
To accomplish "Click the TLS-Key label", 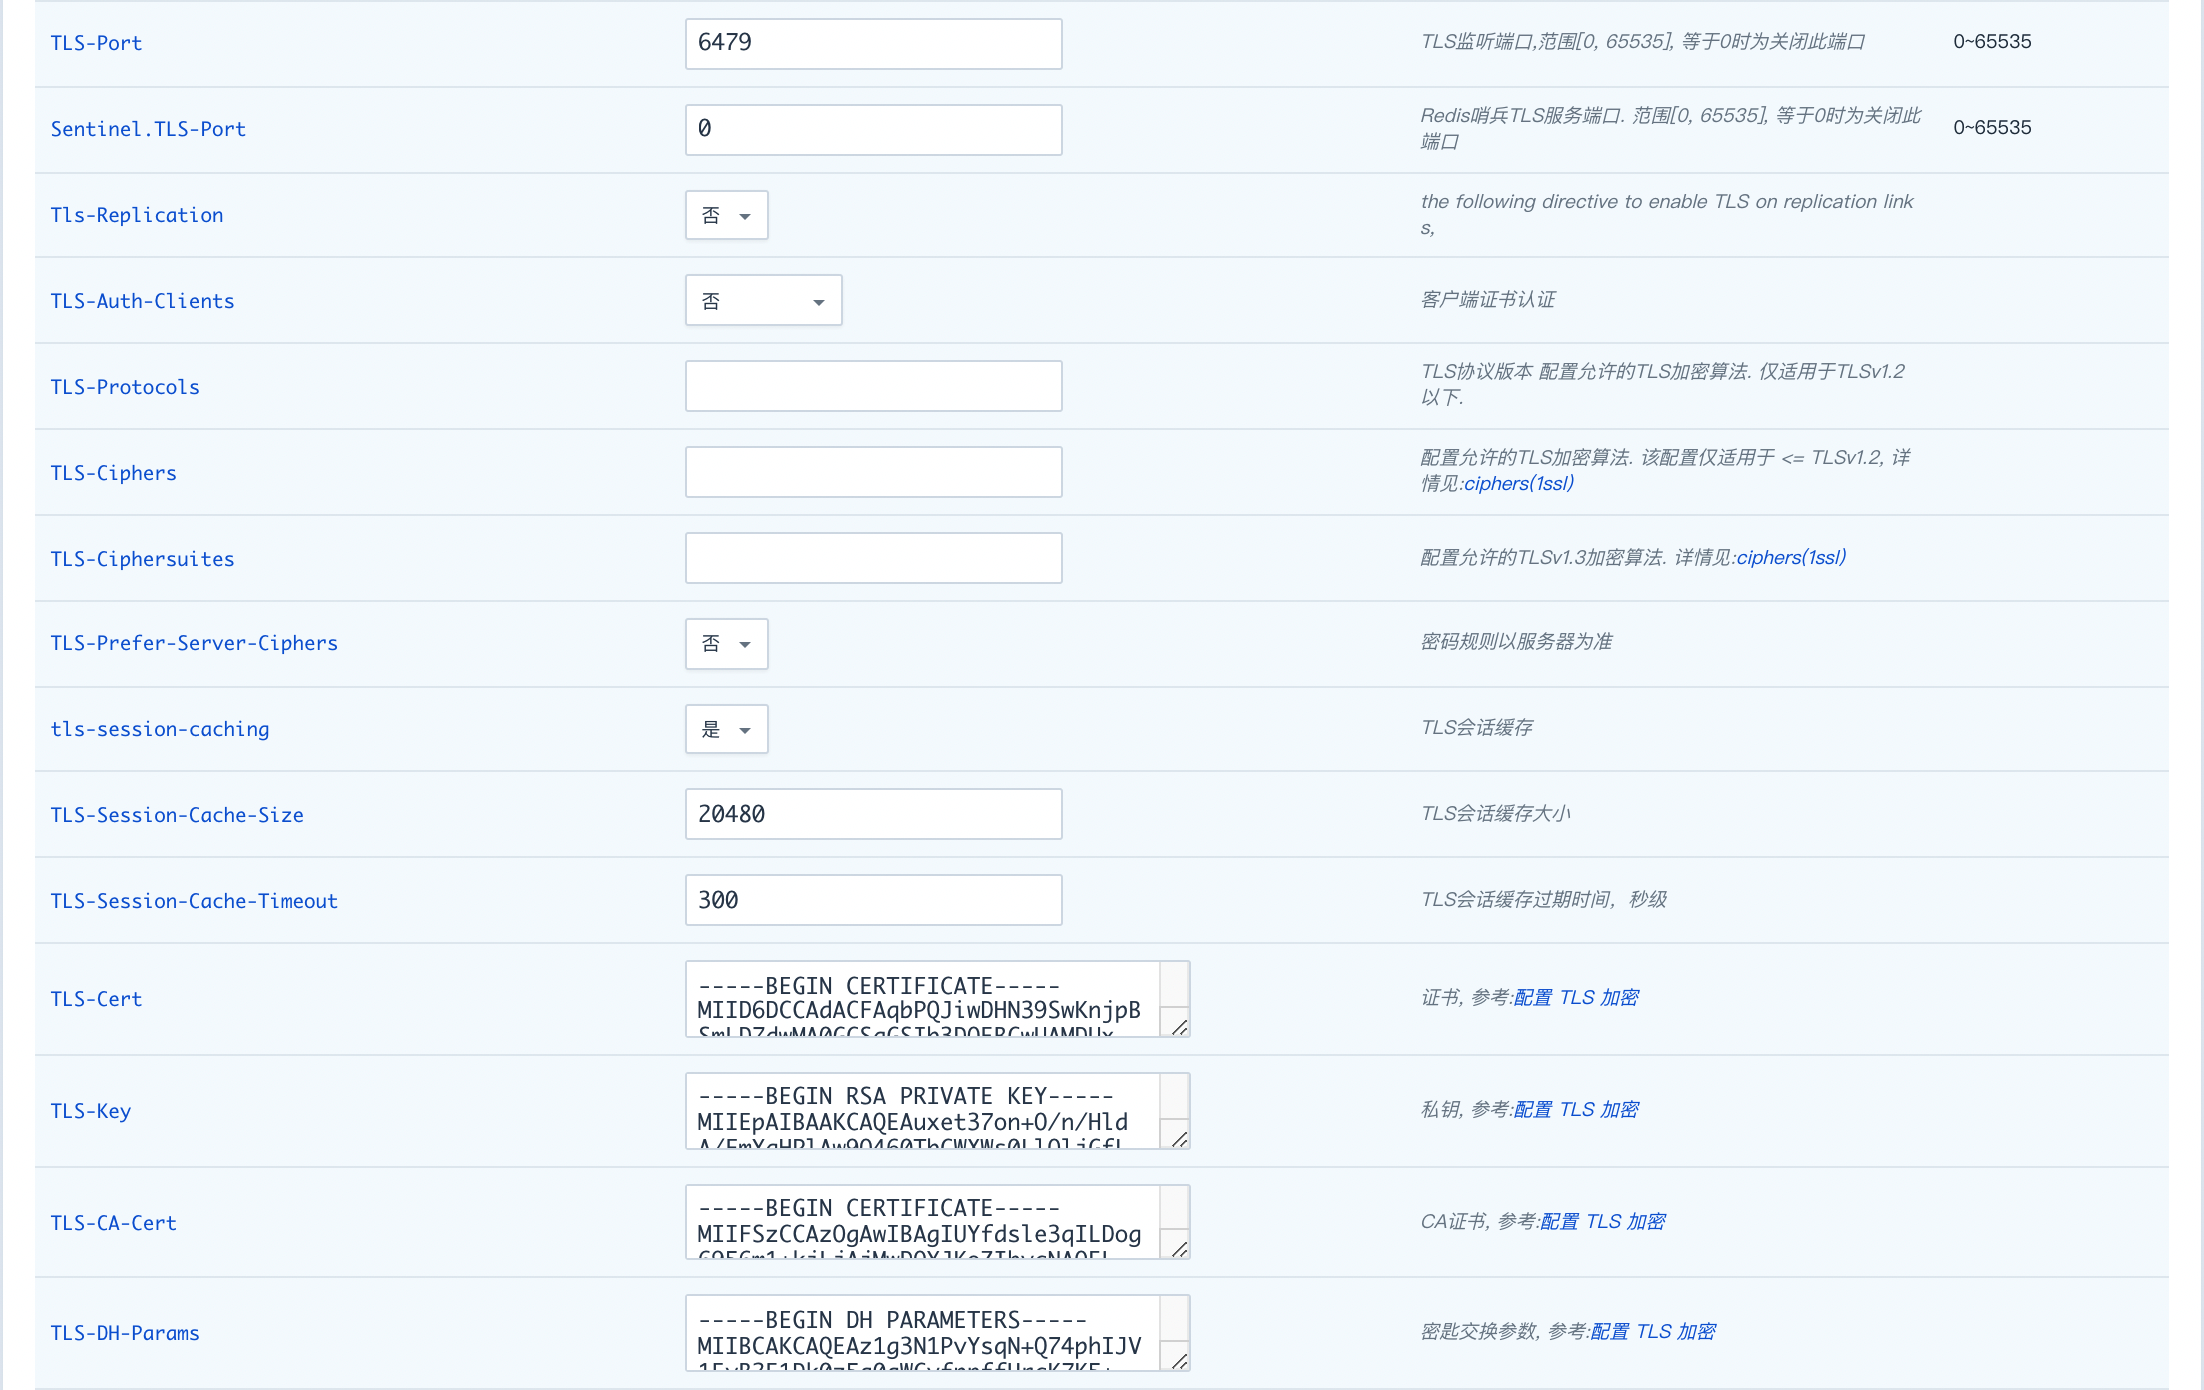I will (90, 1111).
